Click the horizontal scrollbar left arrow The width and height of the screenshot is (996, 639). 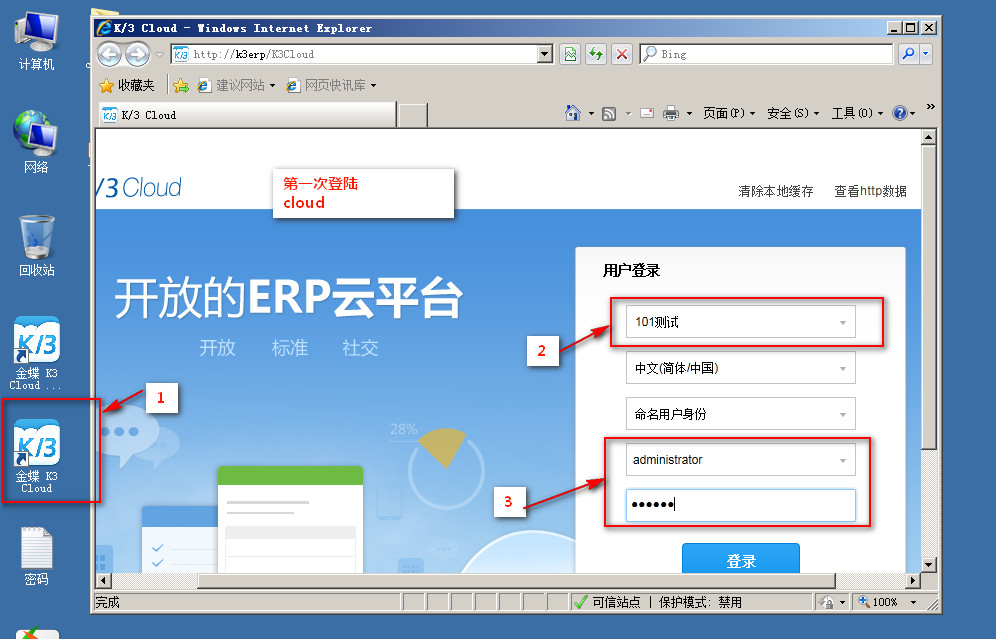(x=104, y=581)
